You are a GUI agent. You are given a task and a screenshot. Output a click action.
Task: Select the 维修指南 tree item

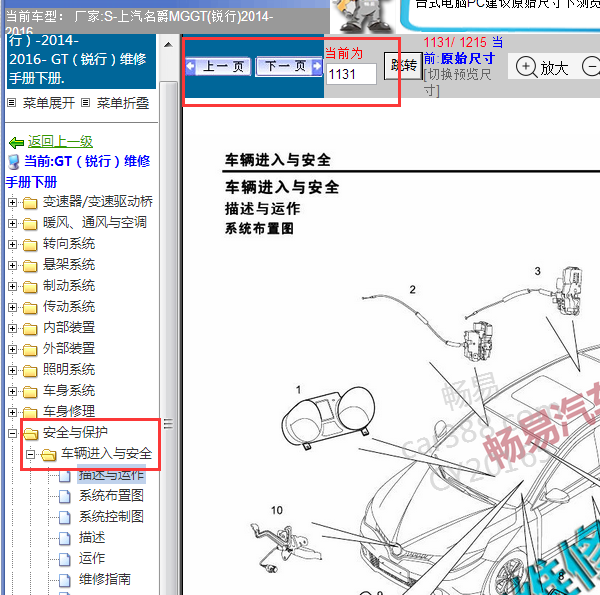tap(105, 580)
